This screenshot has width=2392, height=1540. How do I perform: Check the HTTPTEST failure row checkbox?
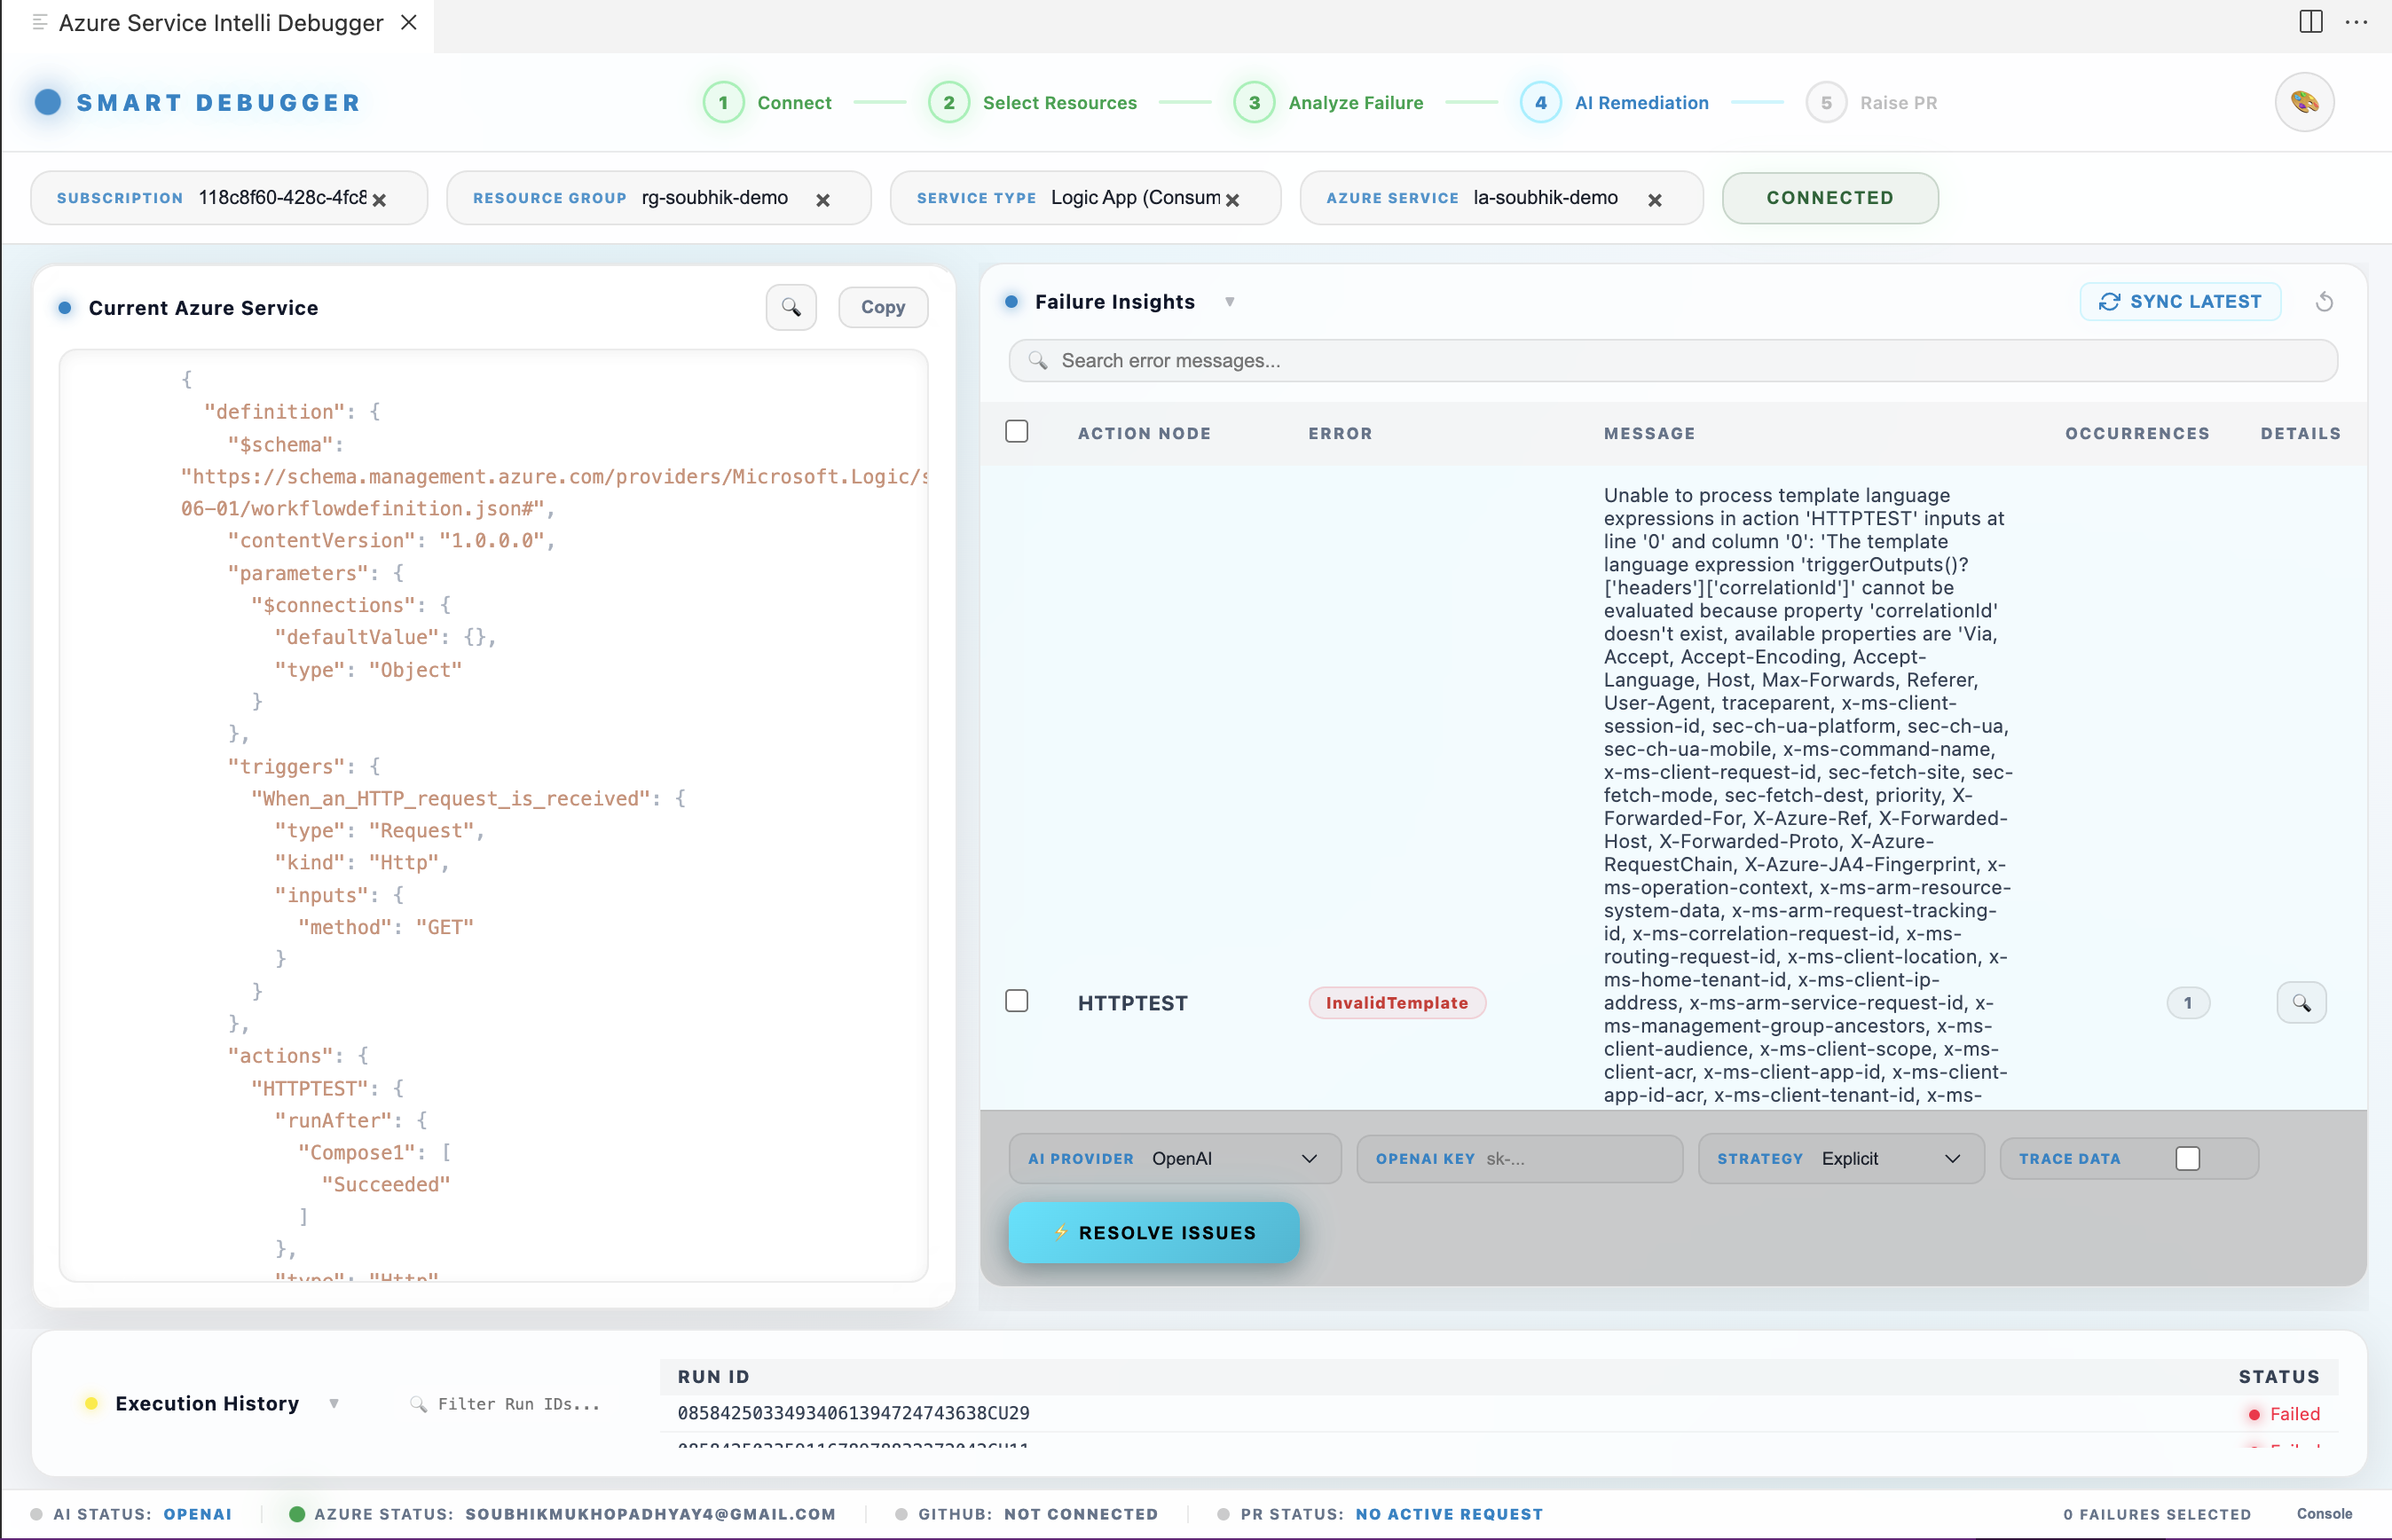pyautogui.click(x=1016, y=1001)
